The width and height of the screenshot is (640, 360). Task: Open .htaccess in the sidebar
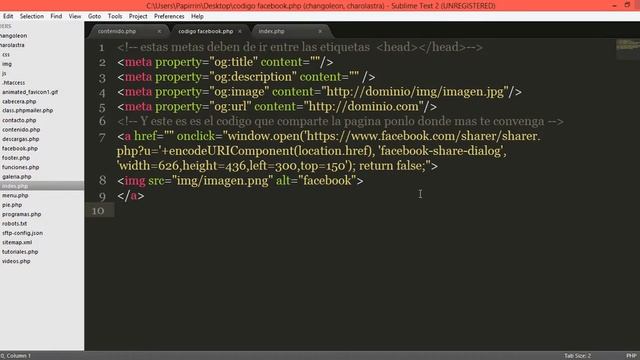coord(13,82)
